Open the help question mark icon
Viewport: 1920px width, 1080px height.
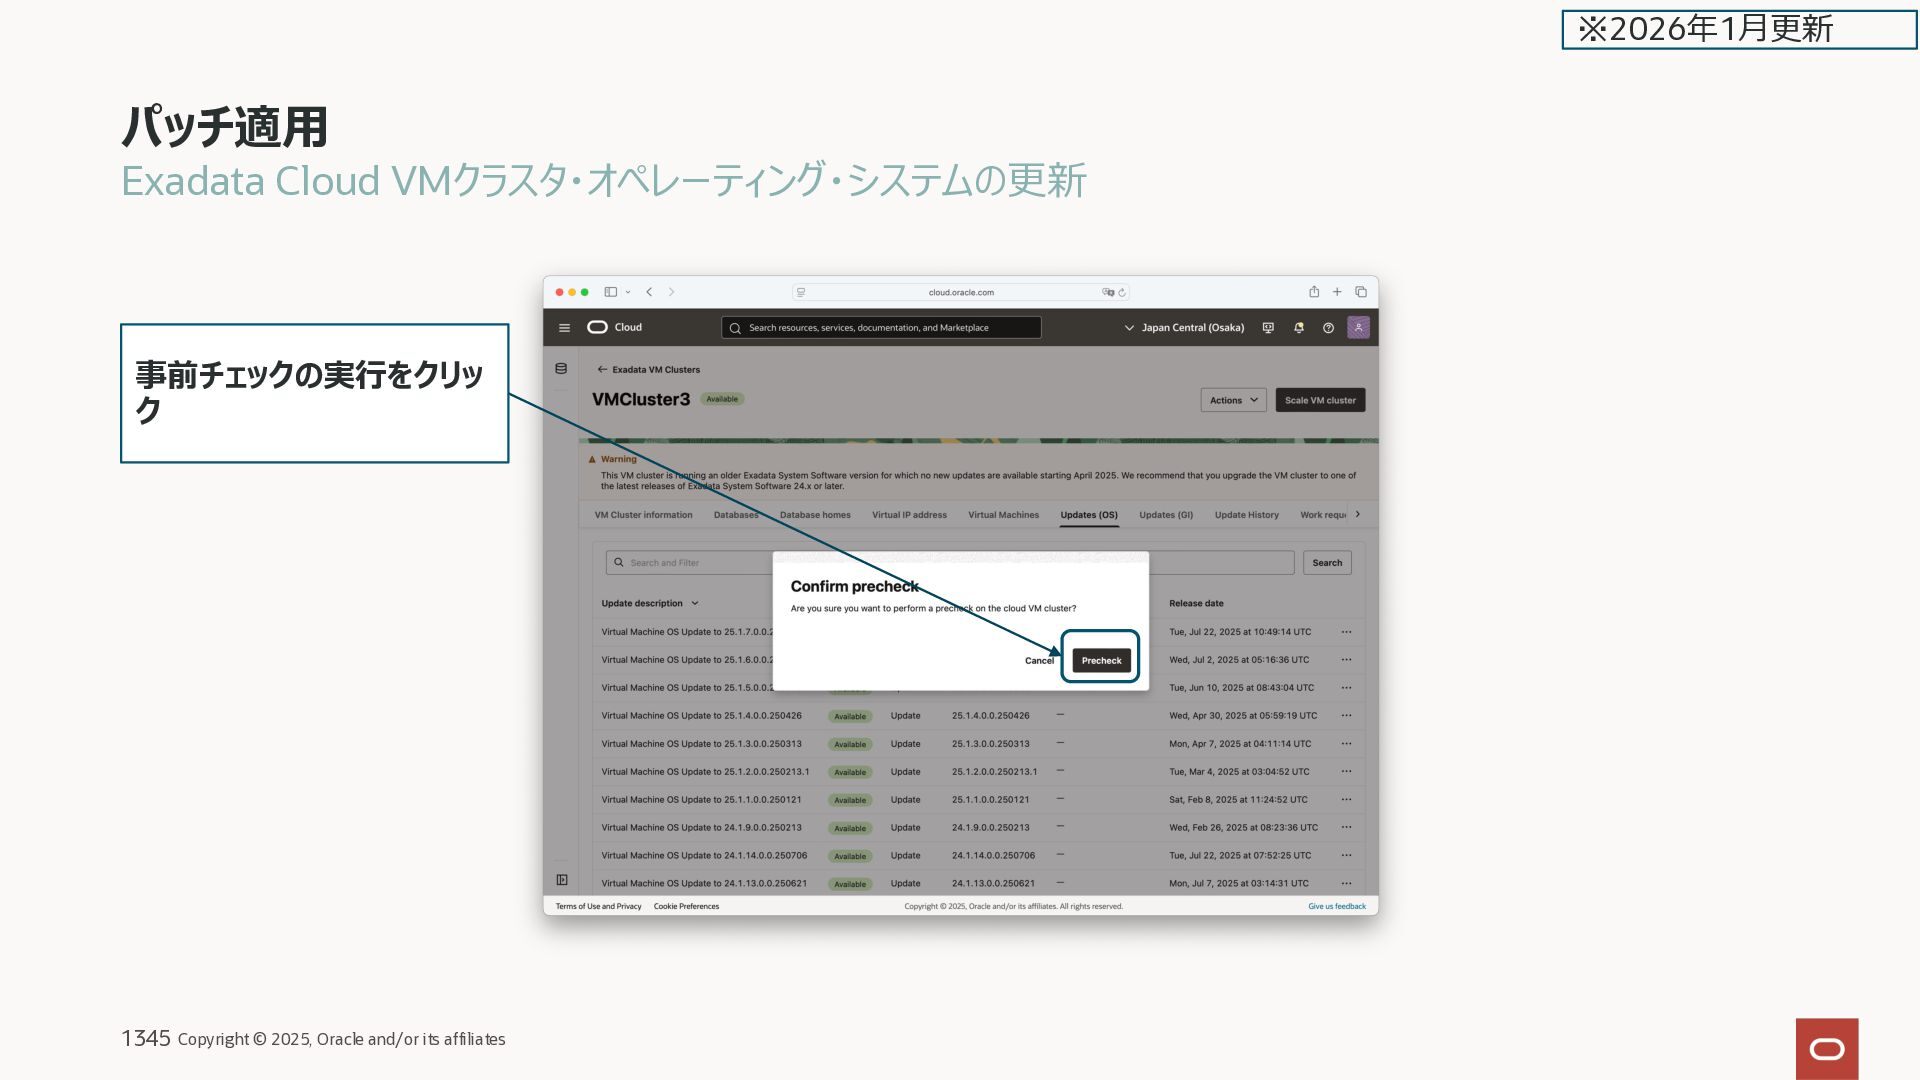[x=1328, y=328]
